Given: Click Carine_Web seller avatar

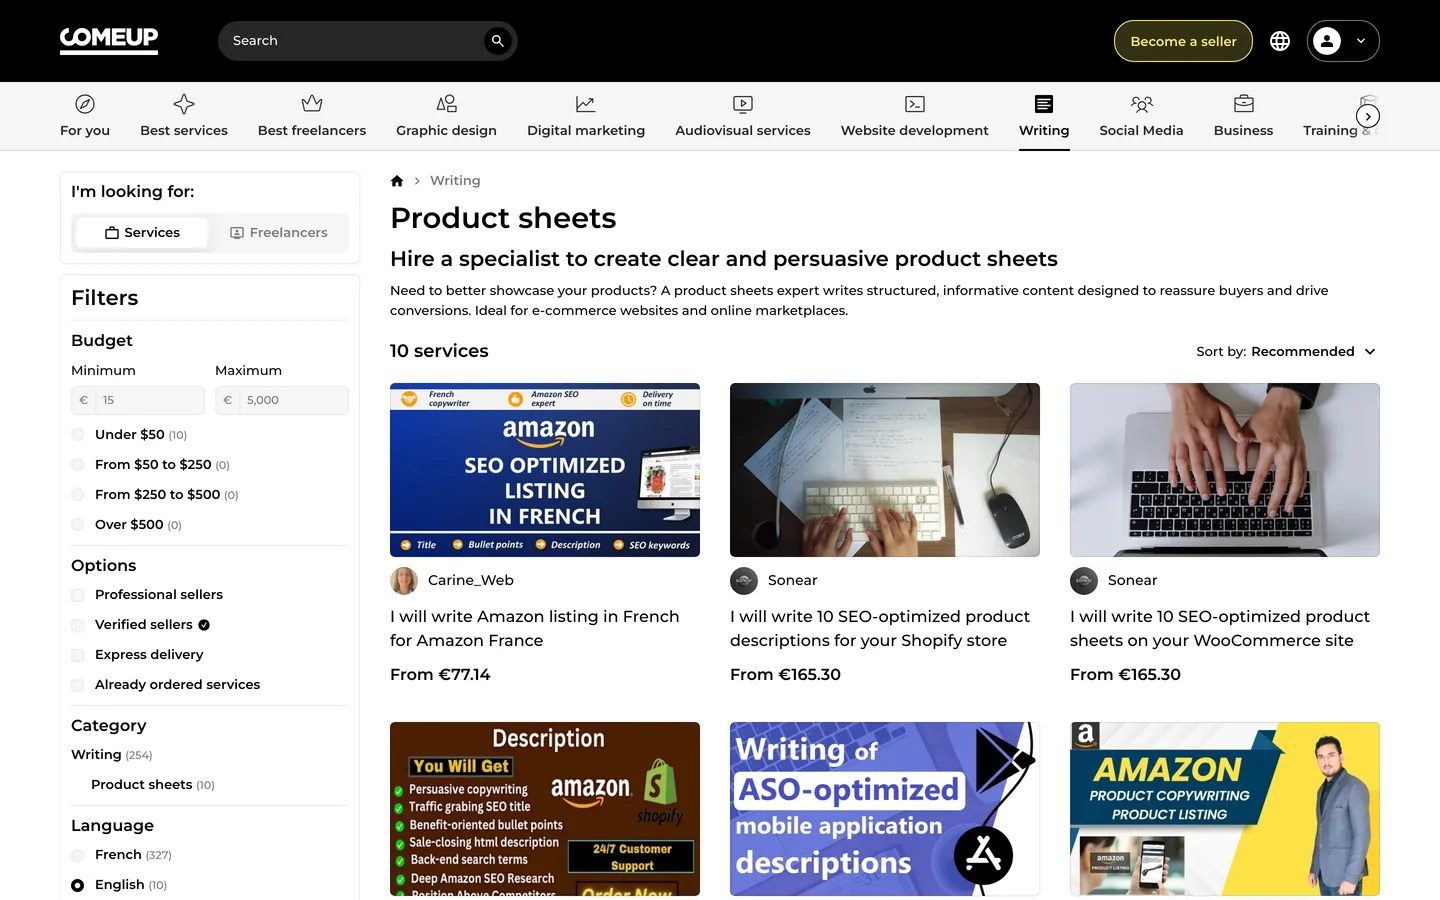Looking at the screenshot, I should click(404, 581).
